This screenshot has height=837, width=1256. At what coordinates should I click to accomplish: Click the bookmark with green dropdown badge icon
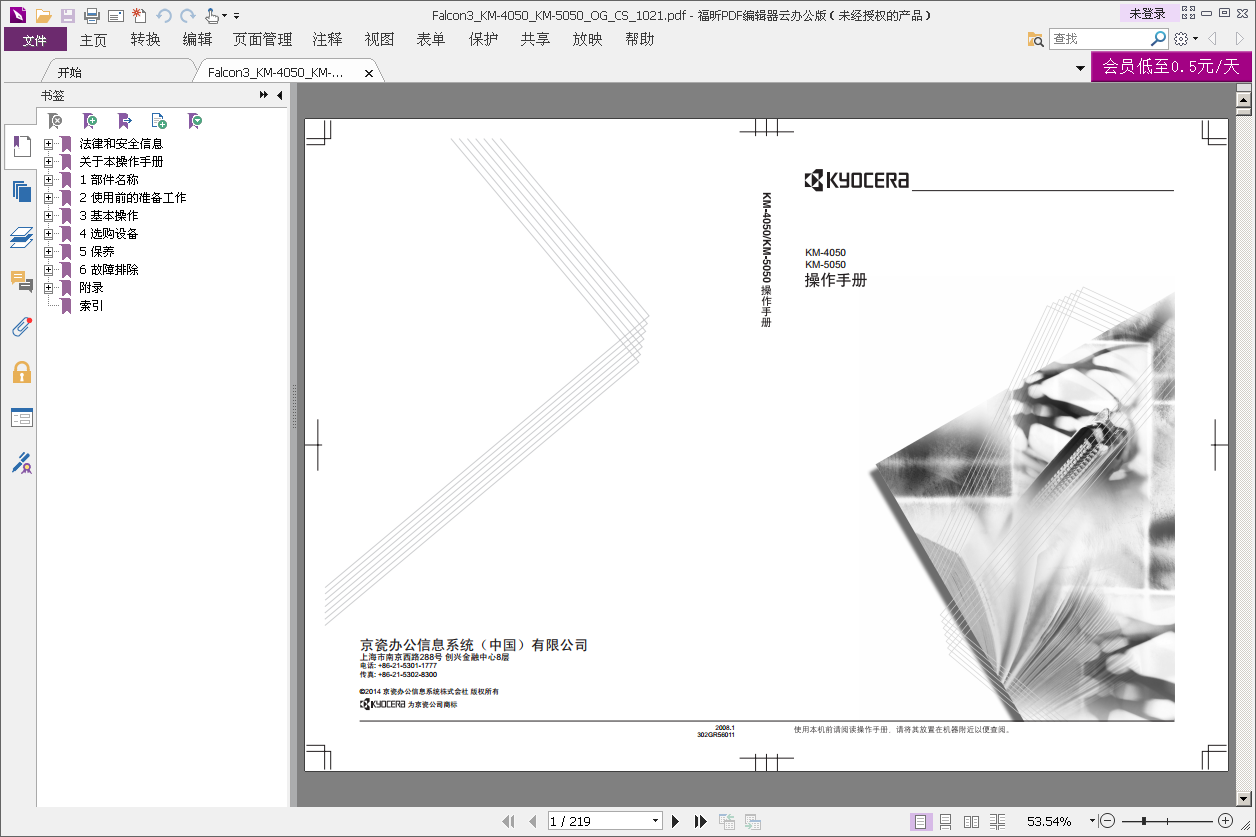(x=196, y=121)
